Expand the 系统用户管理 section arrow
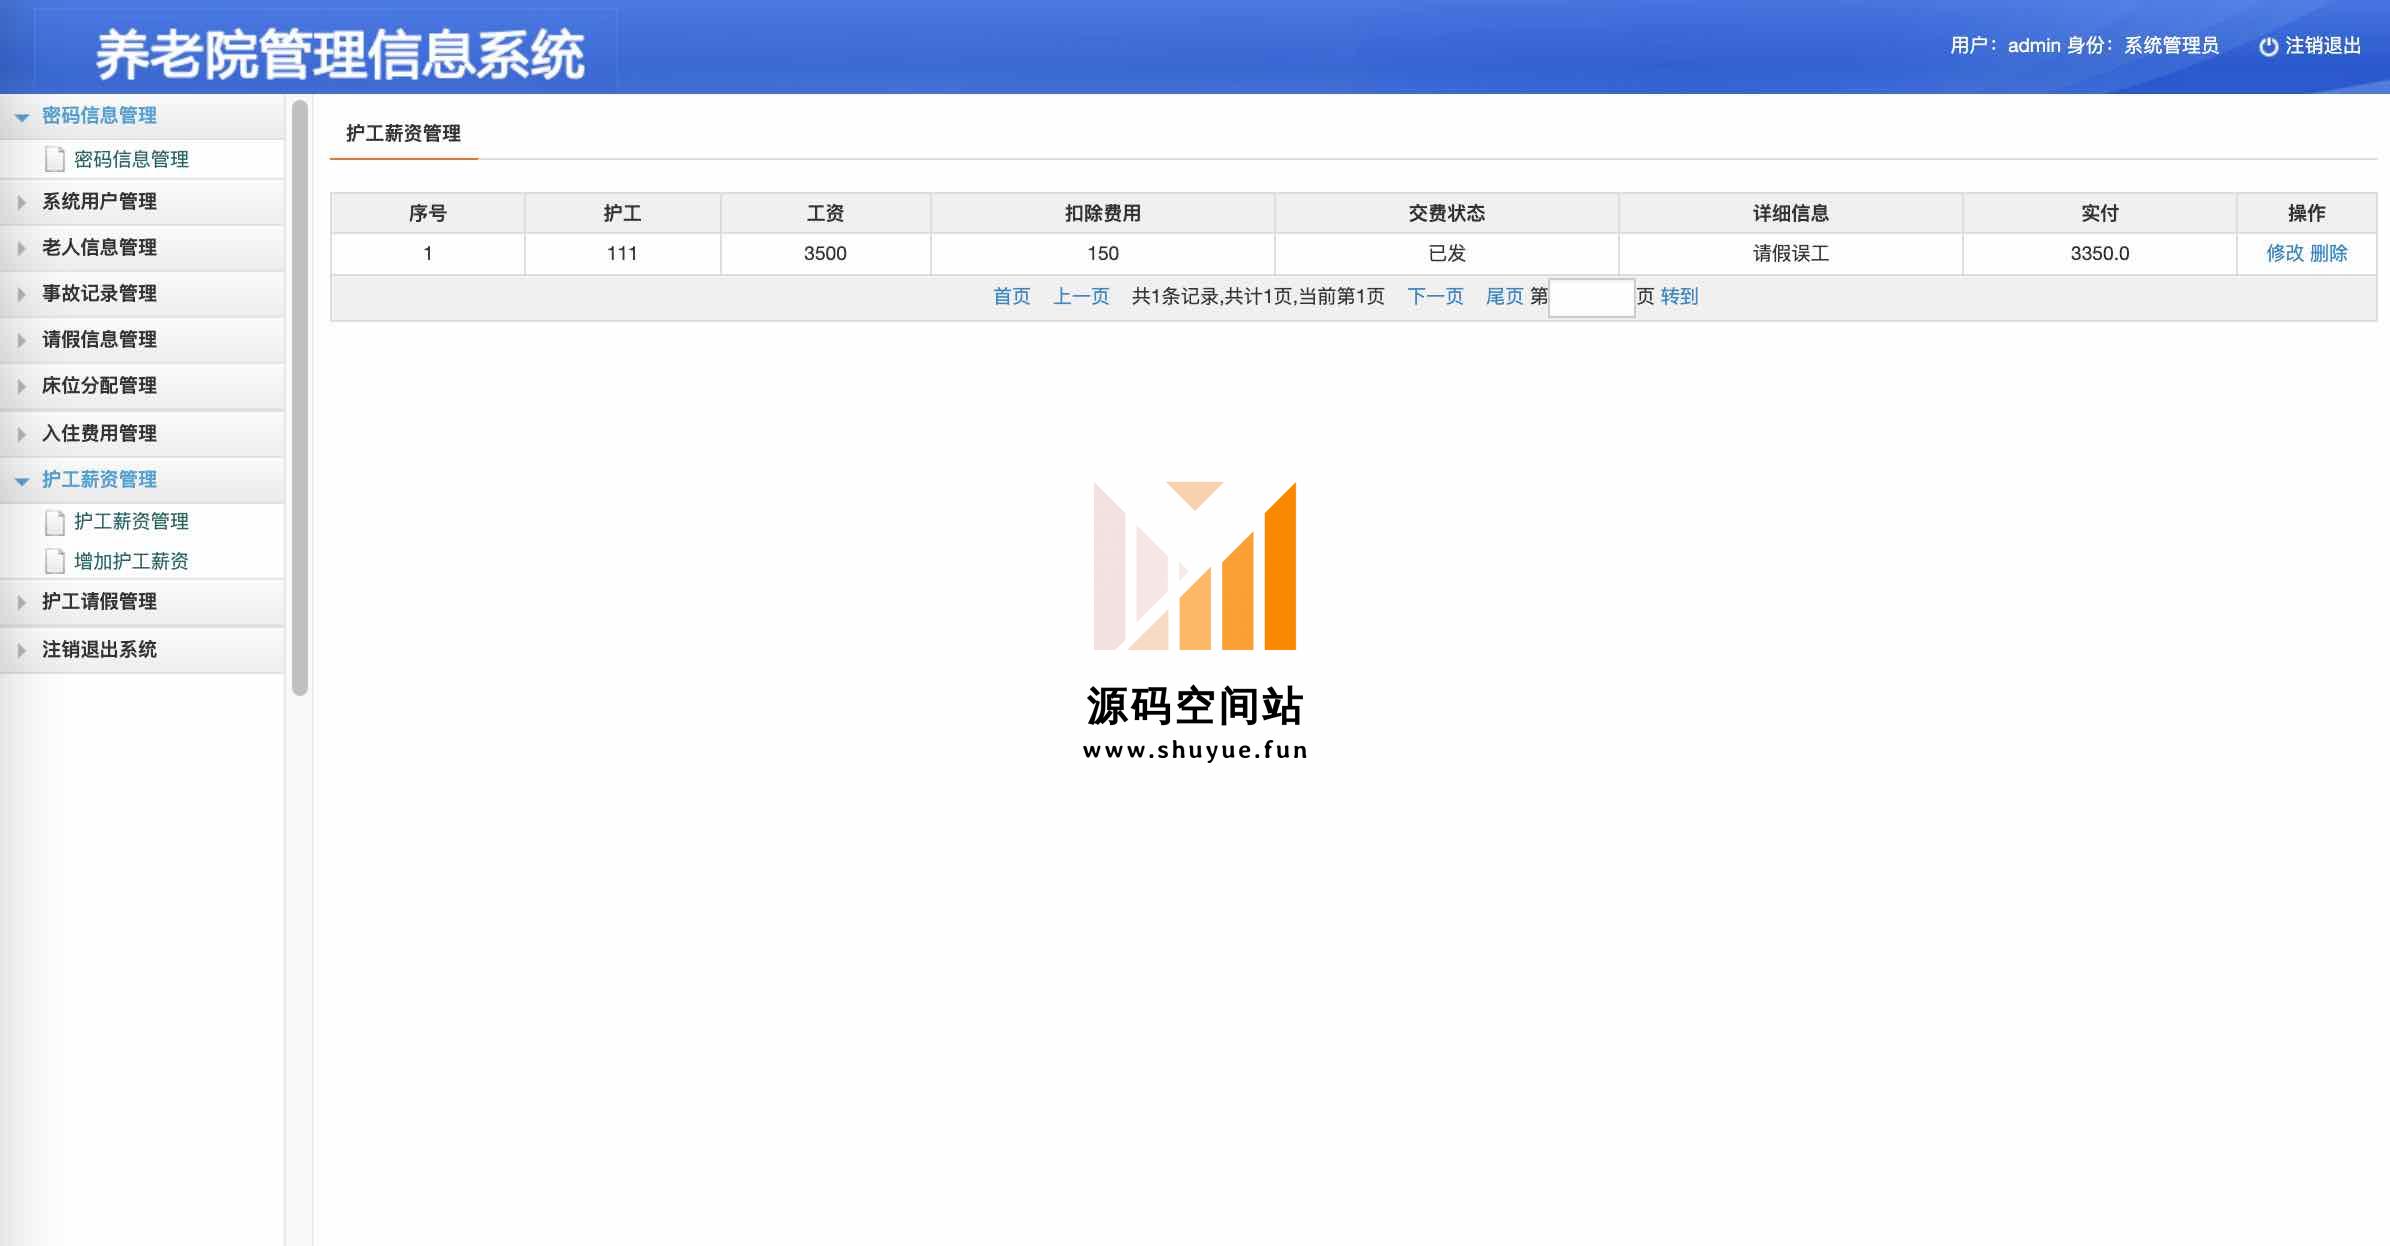 [21, 202]
